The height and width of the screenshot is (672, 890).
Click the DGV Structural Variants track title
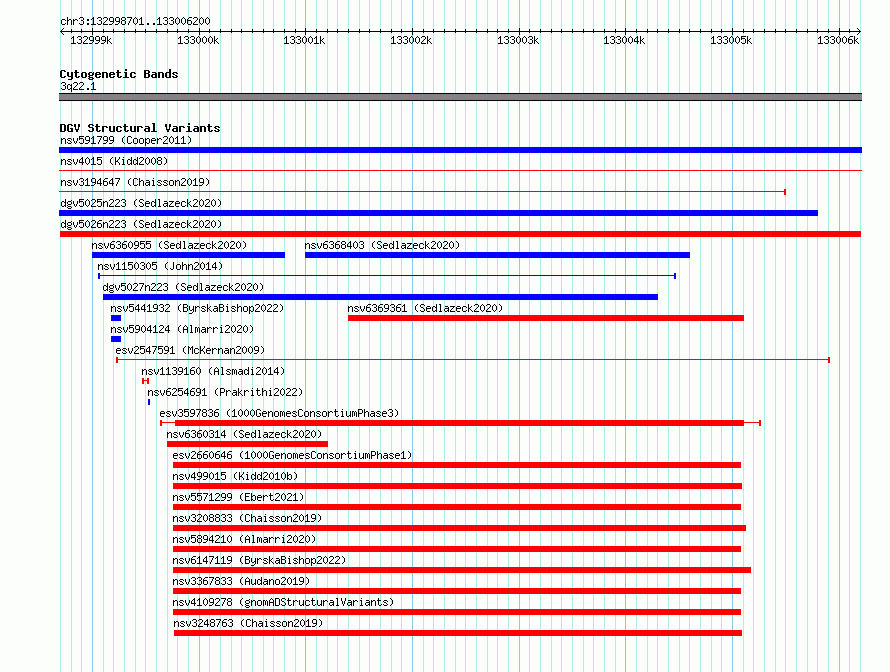point(140,128)
